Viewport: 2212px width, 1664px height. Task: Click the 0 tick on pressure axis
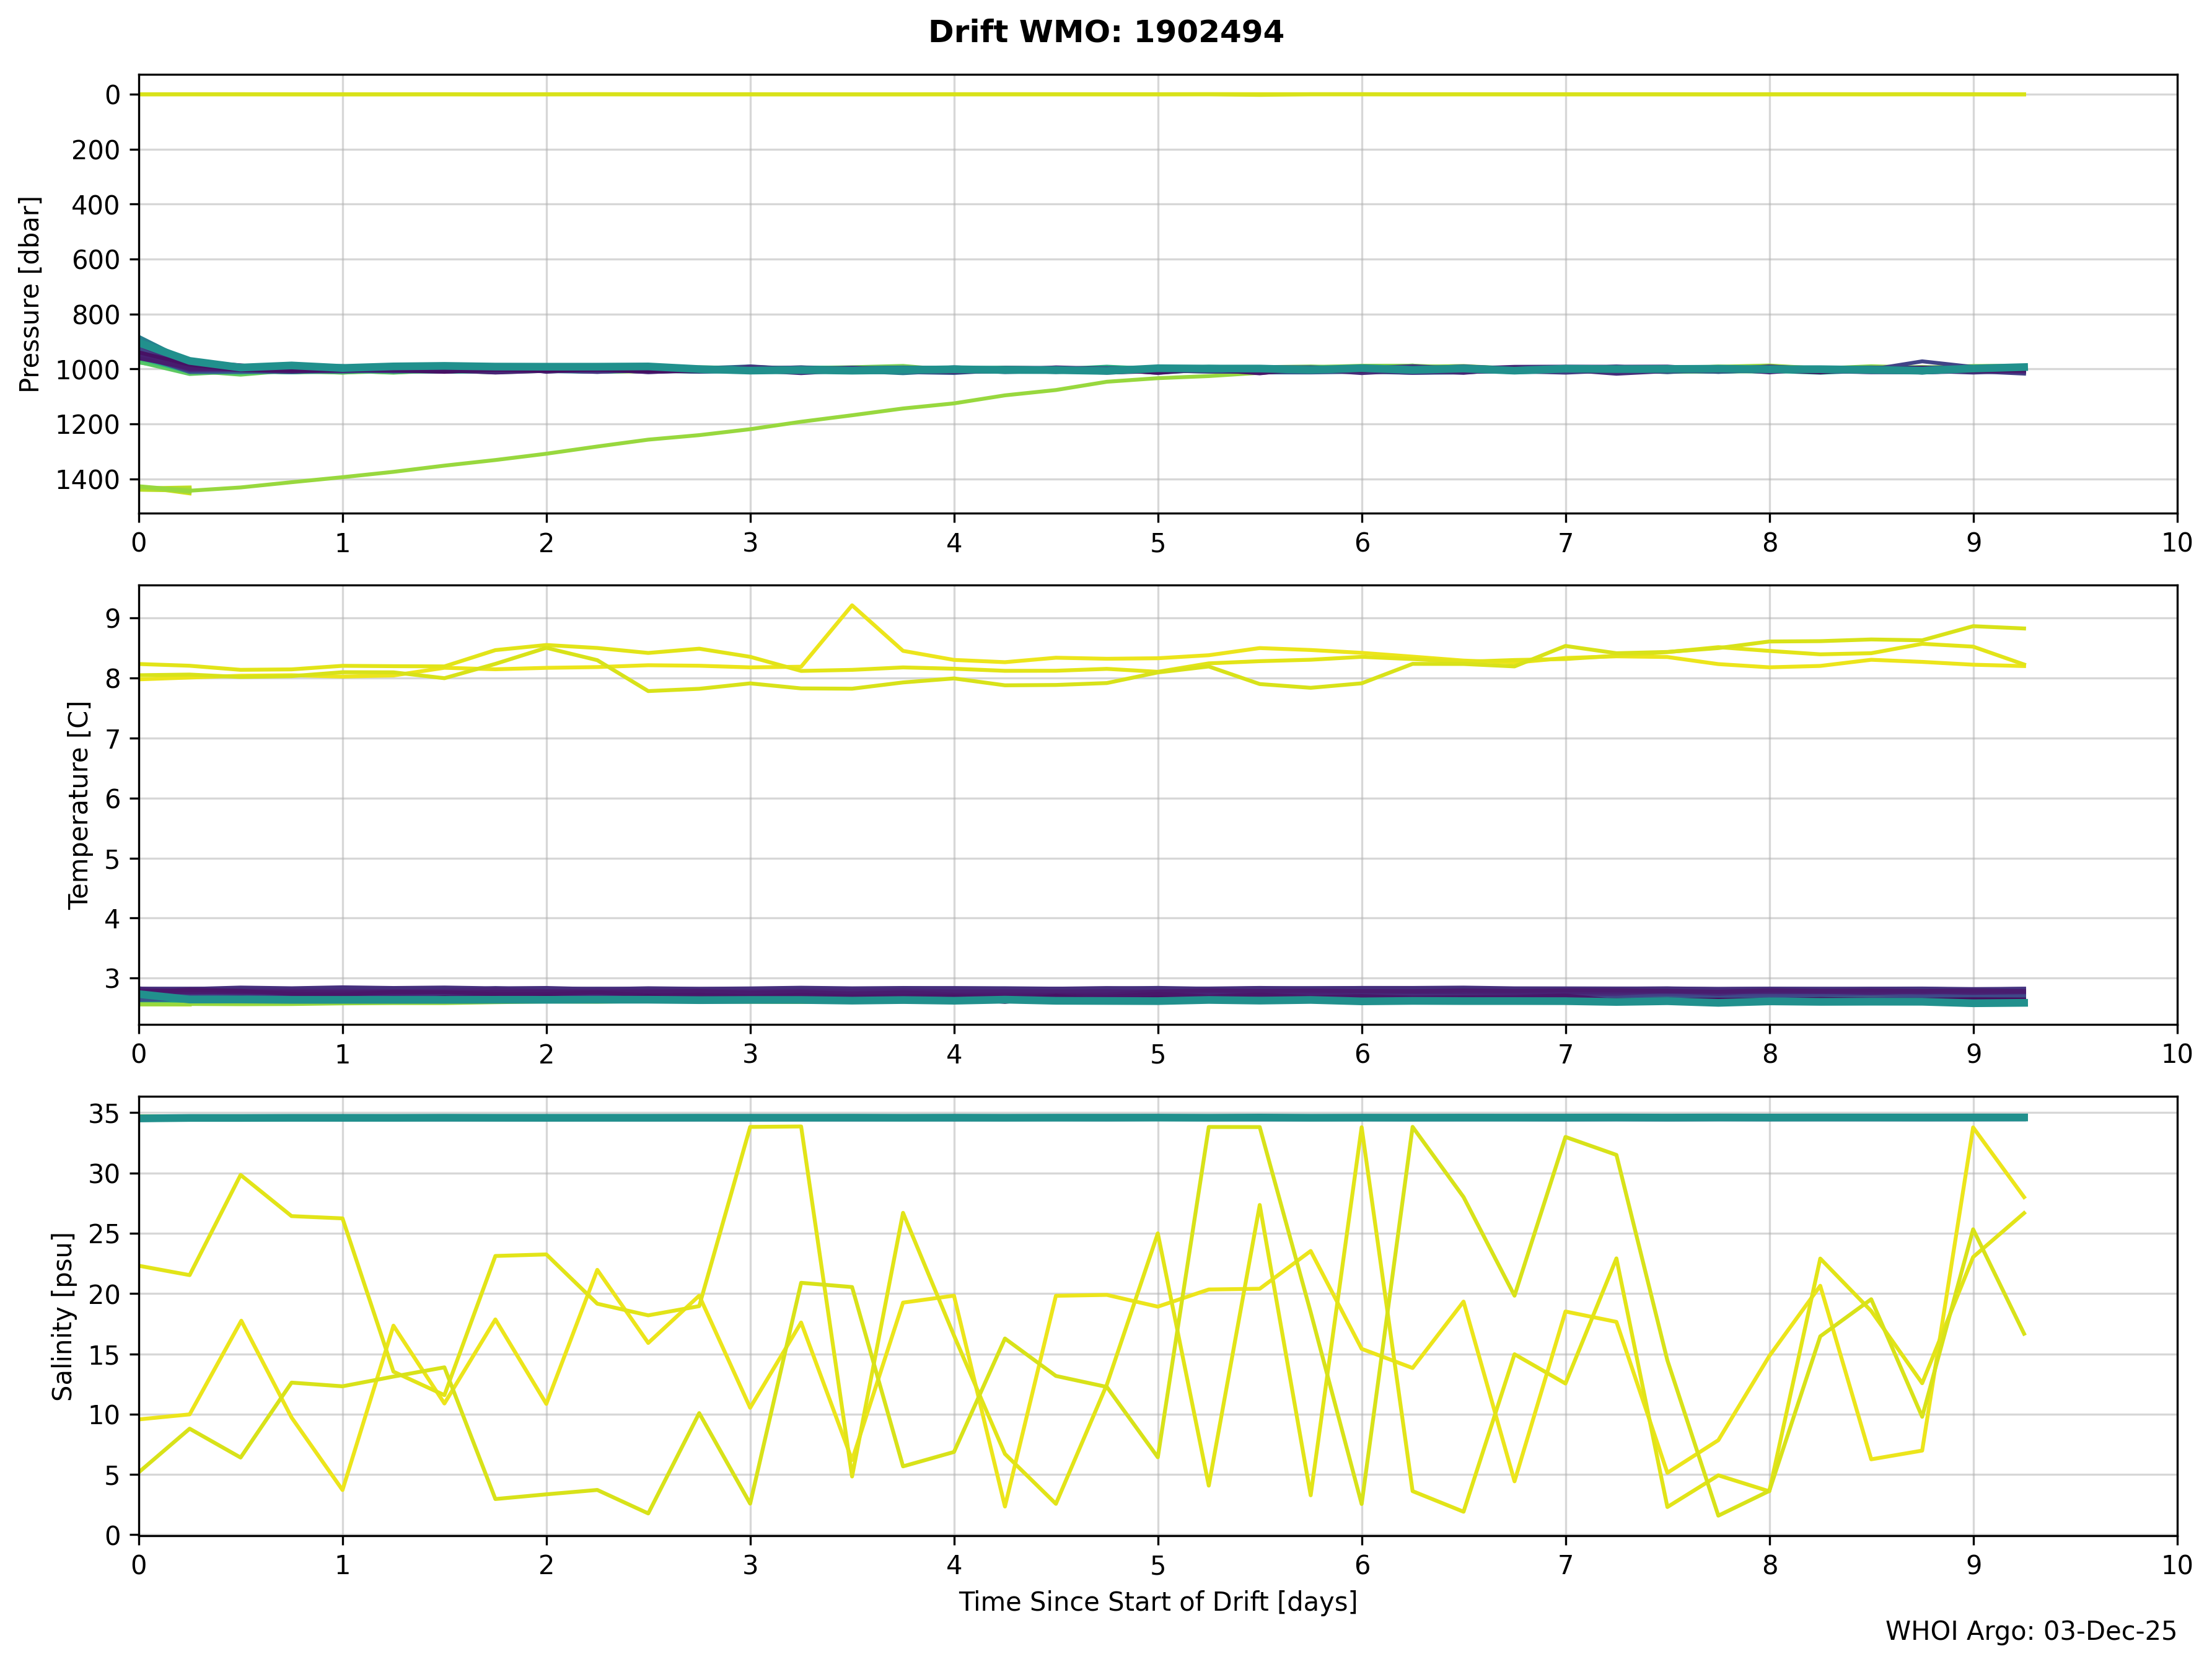tap(113, 95)
